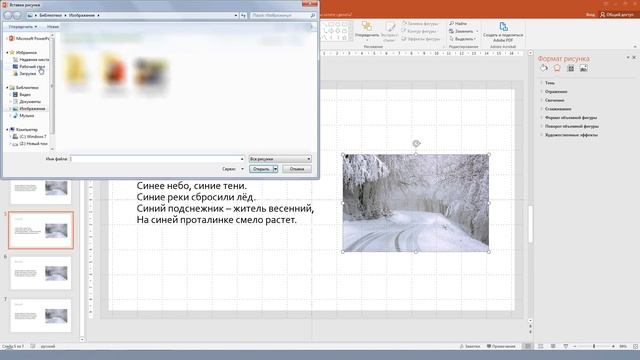The width and height of the screenshot is (640, 360).
Task: Expand the Artistic Effects section
Action: 571,135
